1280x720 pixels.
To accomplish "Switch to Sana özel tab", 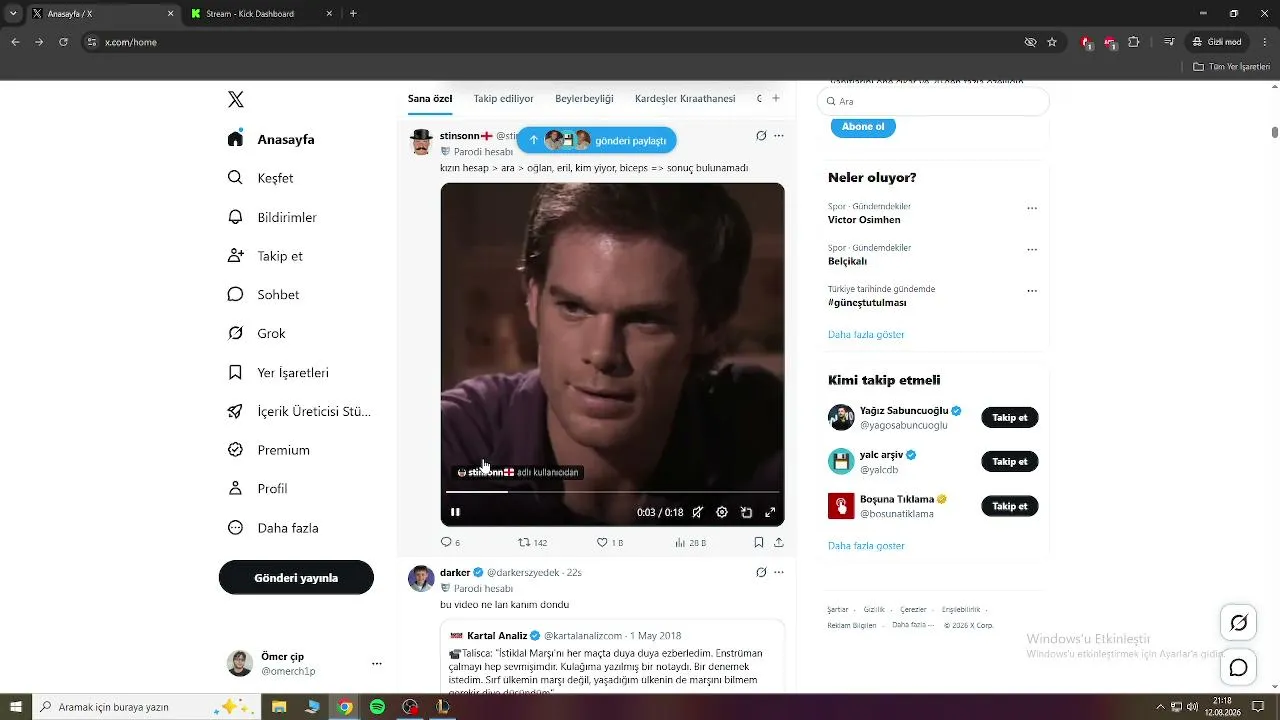I will (430, 99).
